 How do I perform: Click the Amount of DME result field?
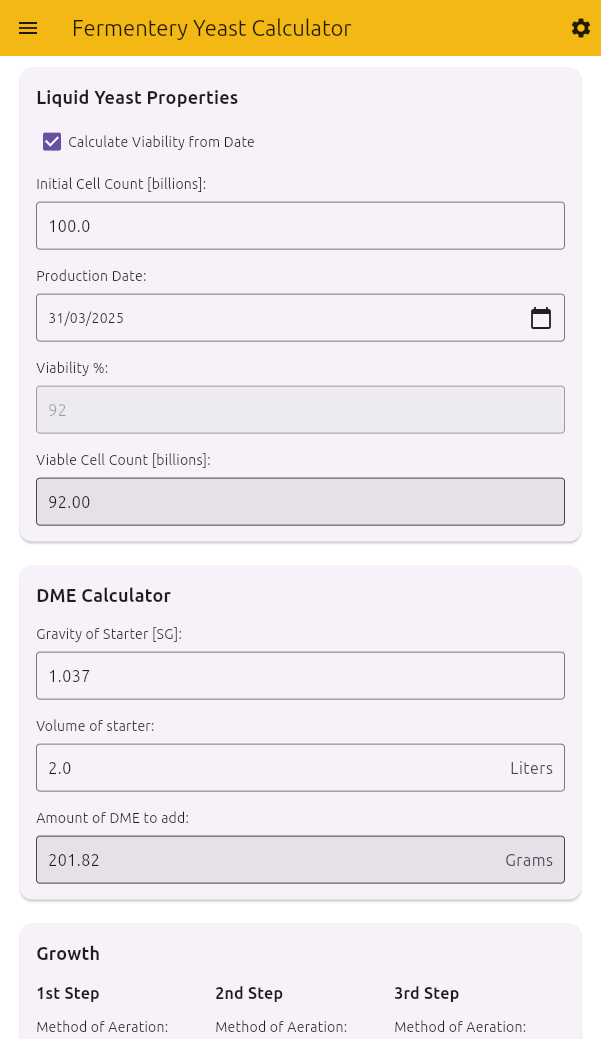coord(300,860)
